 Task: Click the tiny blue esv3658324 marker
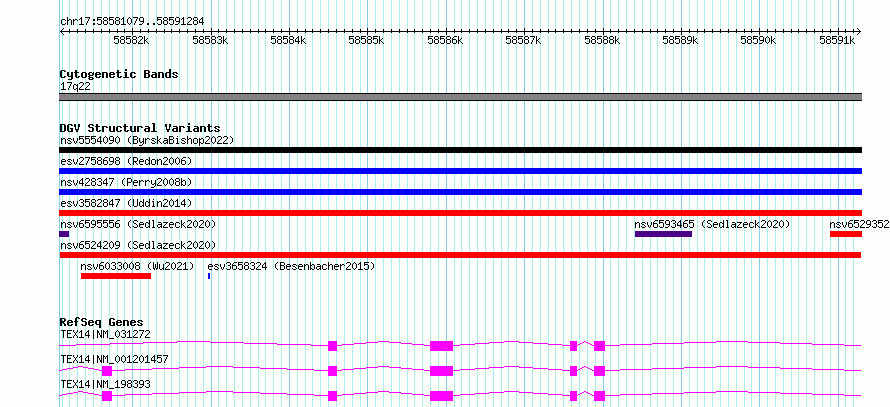click(209, 276)
